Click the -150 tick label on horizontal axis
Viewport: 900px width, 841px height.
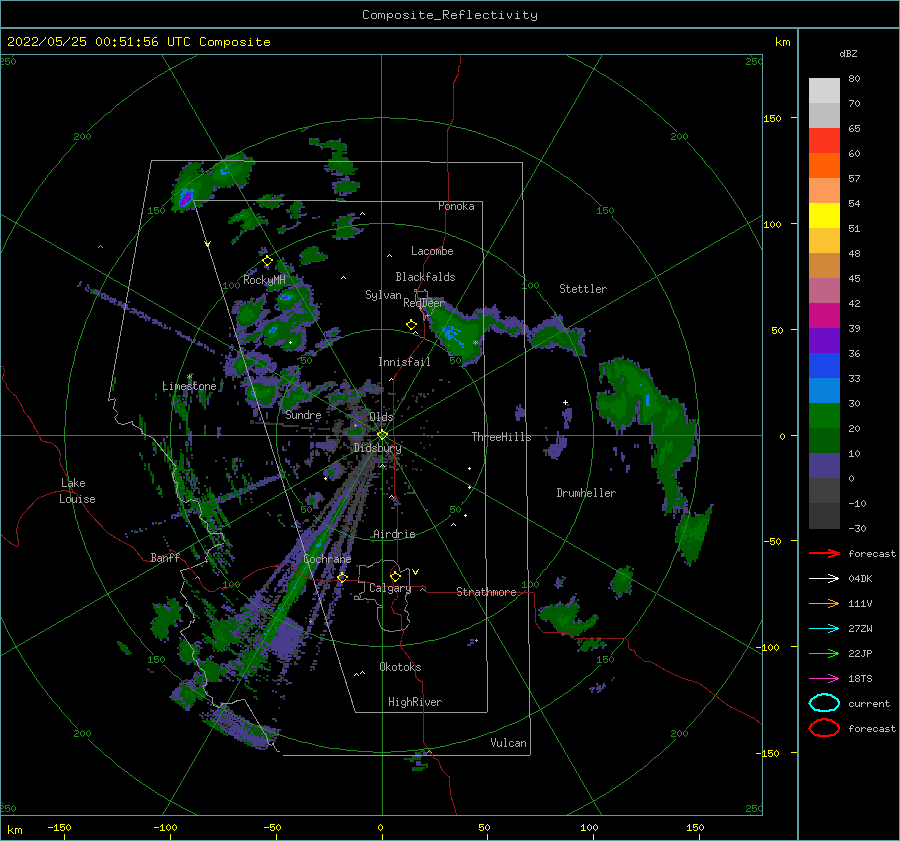point(59,827)
